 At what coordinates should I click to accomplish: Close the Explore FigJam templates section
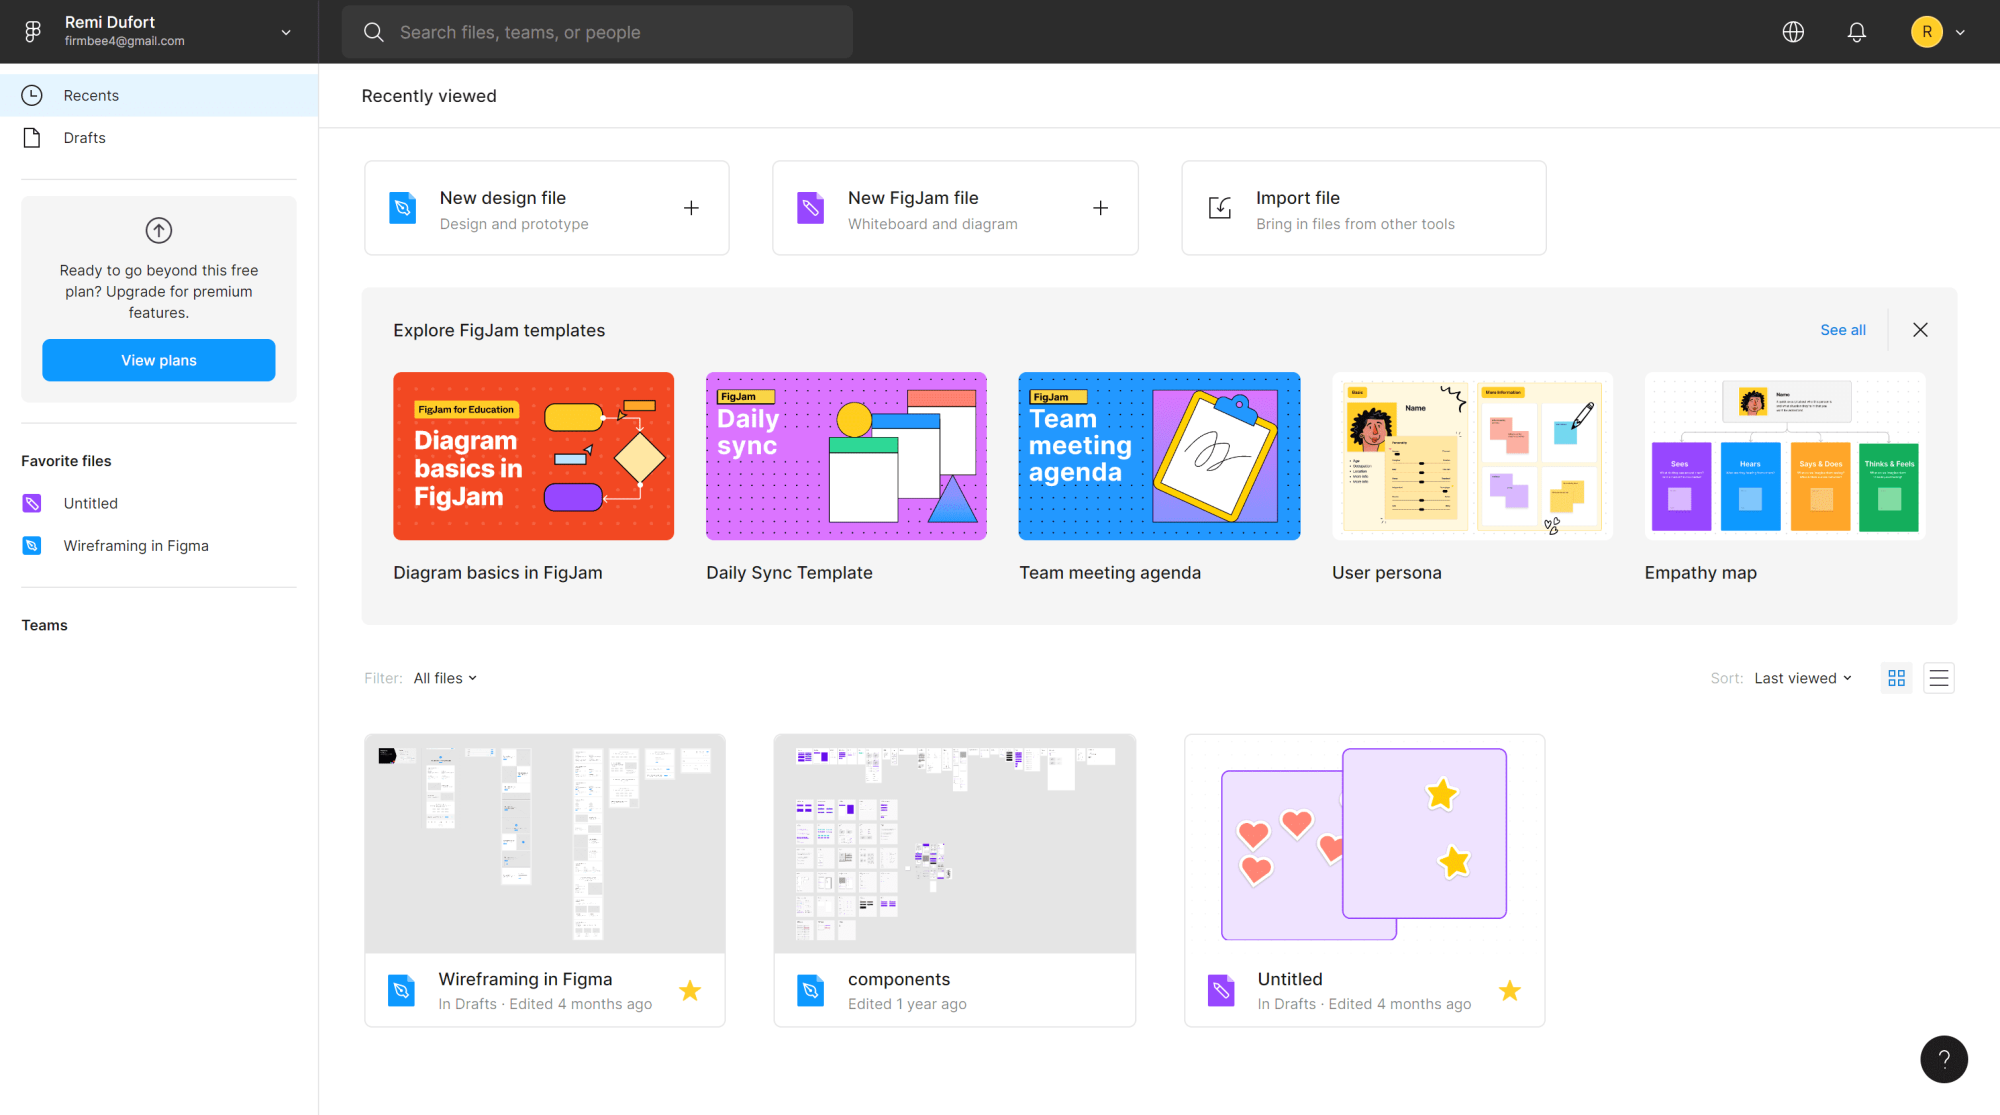pyautogui.click(x=1920, y=330)
